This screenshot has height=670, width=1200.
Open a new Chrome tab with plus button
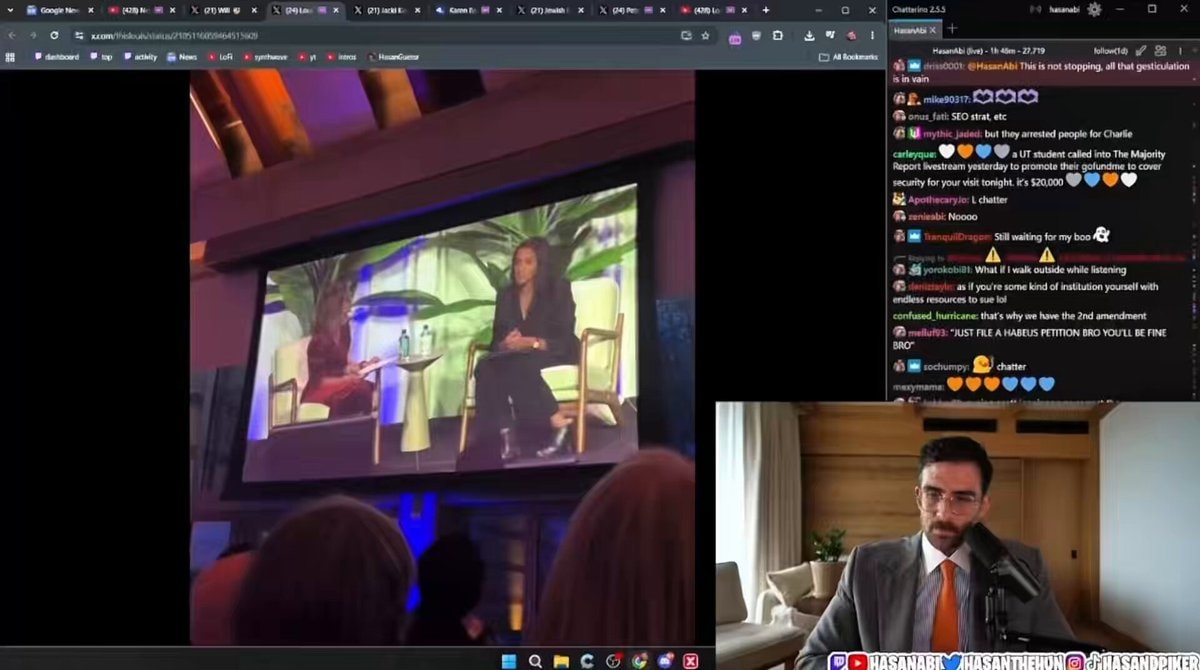tap(766, 10)
